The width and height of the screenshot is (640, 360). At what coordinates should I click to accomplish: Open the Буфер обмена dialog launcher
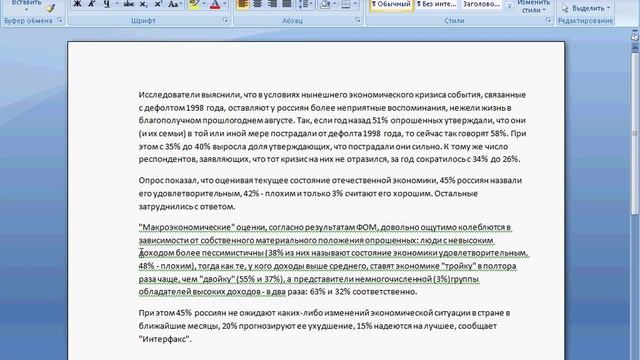(x=60, y=20)
